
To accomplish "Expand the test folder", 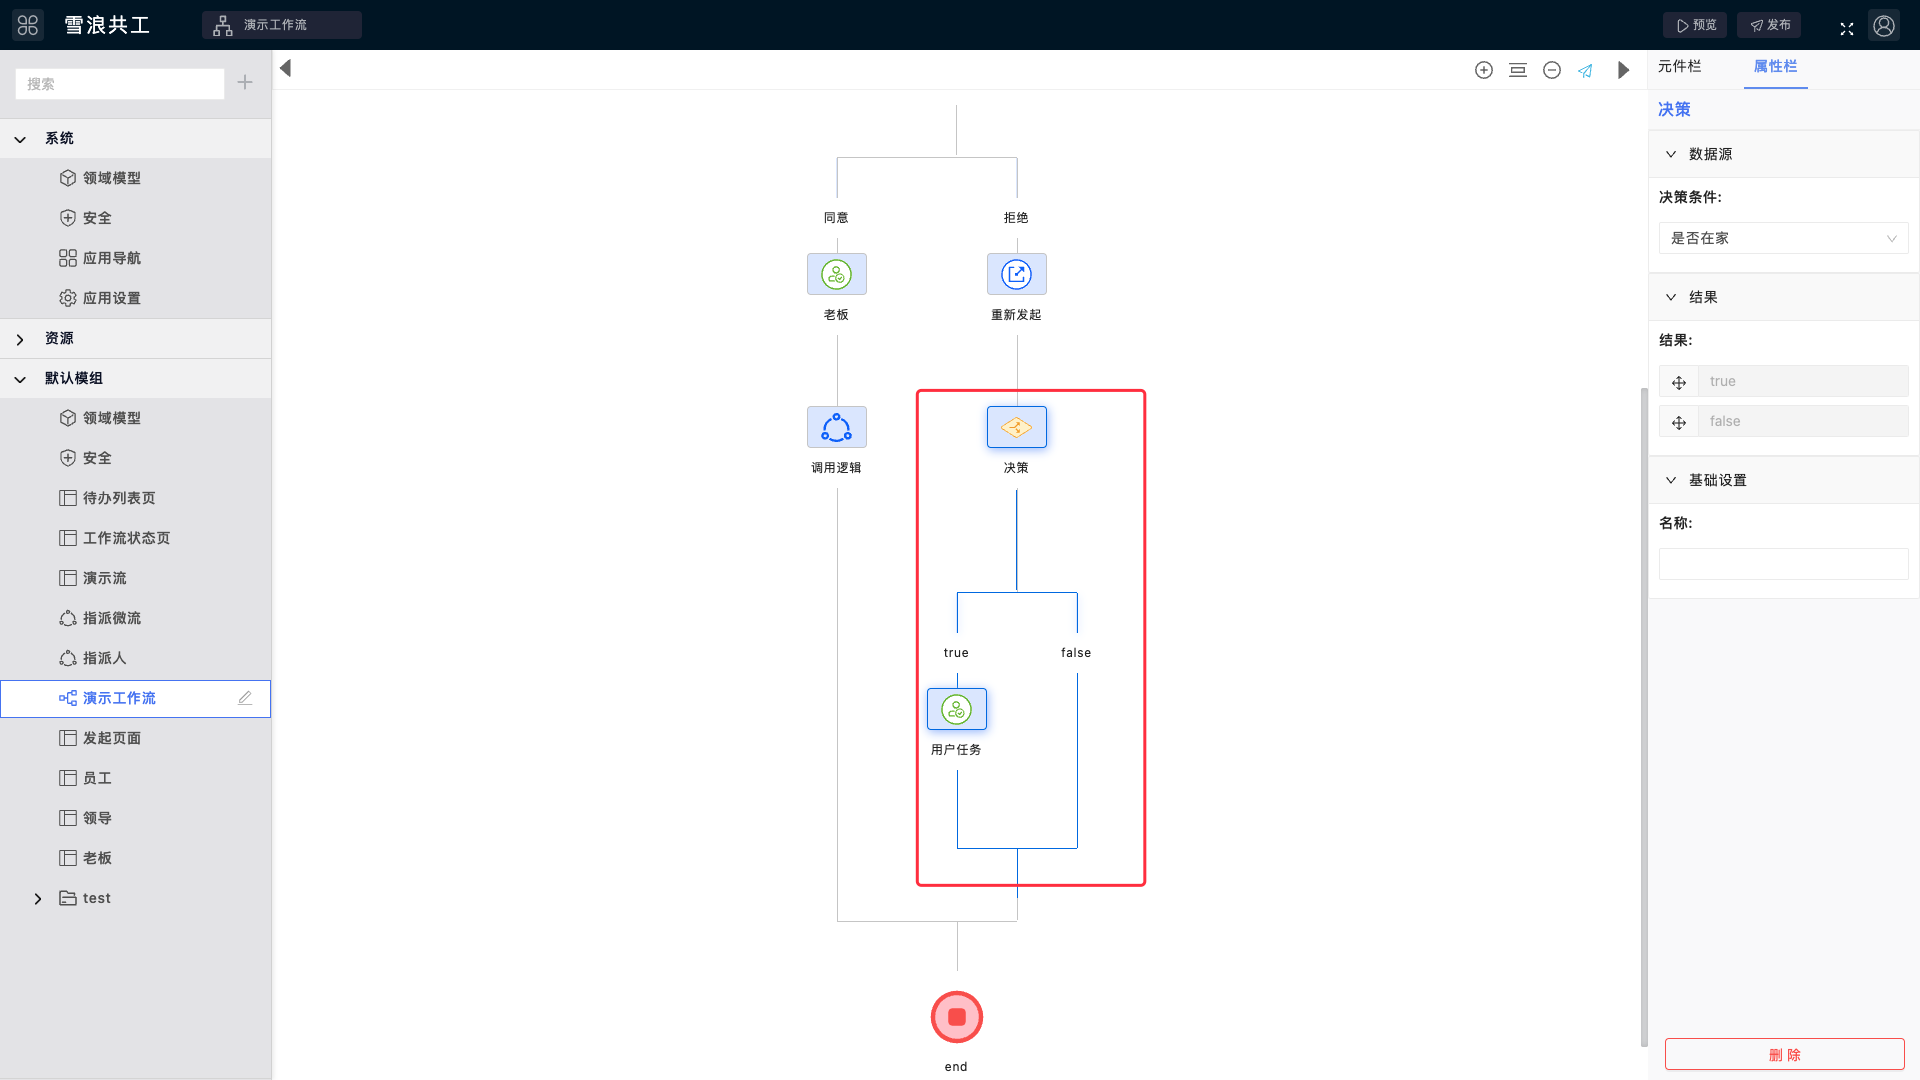I will click(38, 899).
